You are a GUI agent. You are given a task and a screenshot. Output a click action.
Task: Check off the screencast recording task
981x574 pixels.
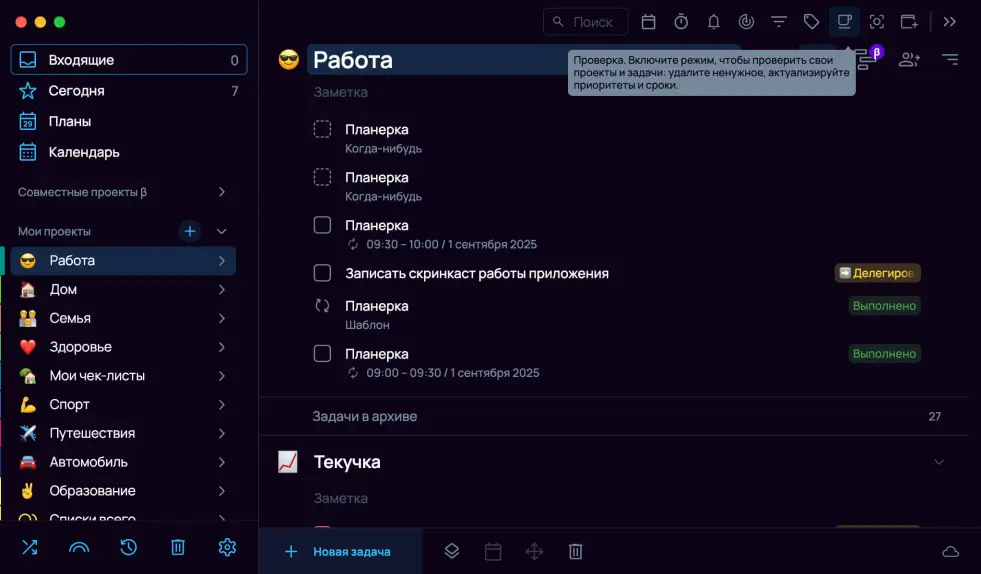(322, 273)
